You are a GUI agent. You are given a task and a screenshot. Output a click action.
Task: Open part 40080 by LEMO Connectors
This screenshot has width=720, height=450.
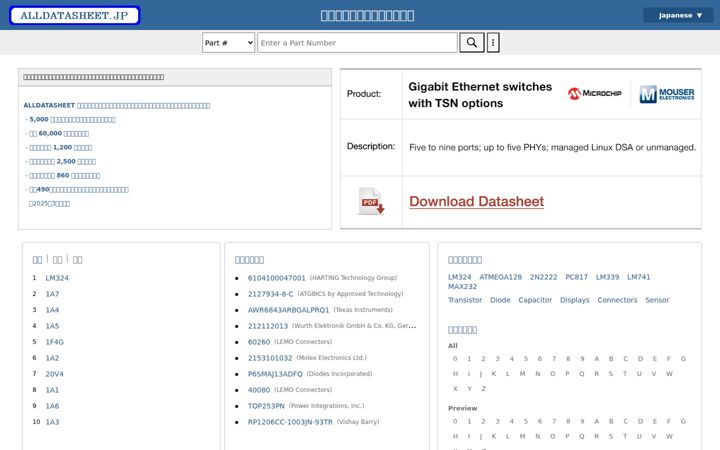pyautogui.click(x=259, y=390)
